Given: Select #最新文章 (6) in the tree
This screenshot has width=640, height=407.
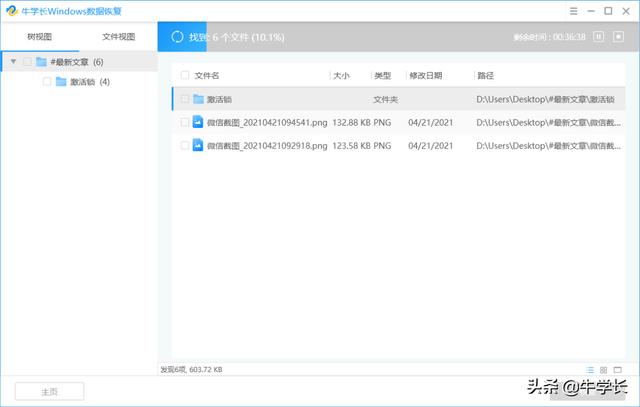Looking at the screenshot, I should point(77,62).
